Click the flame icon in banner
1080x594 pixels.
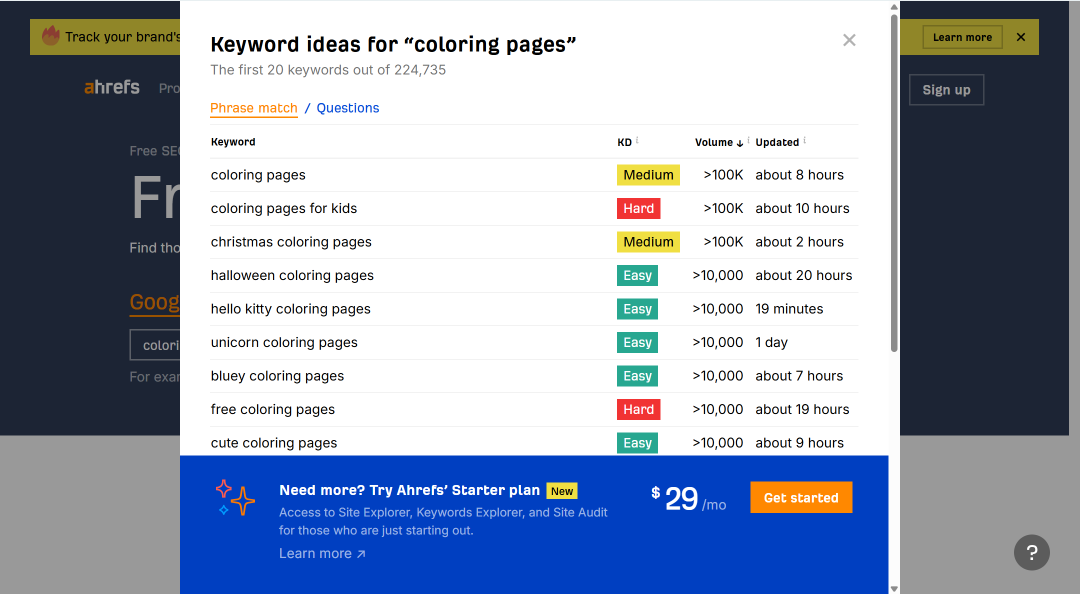51,35
